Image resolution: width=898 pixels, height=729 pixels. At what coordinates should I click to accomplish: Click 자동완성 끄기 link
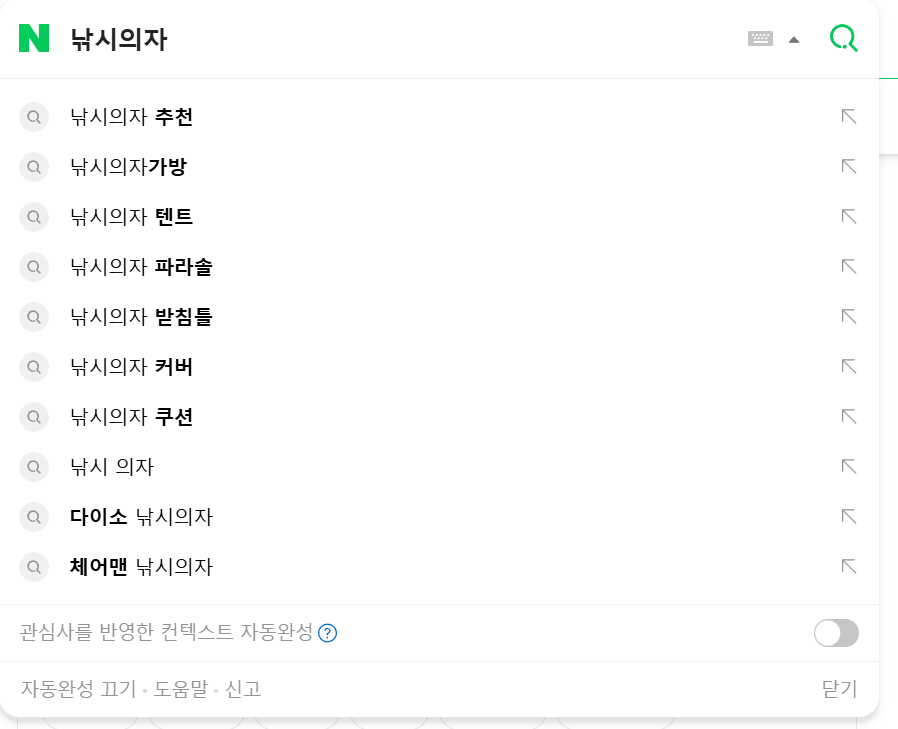(x=78, y=688)
